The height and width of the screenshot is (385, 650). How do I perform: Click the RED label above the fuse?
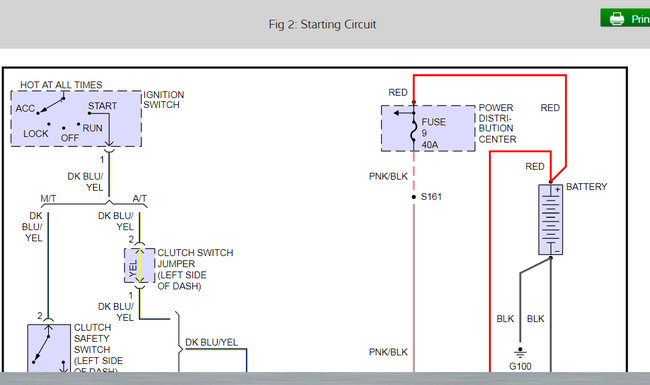(x=398, y=92)
